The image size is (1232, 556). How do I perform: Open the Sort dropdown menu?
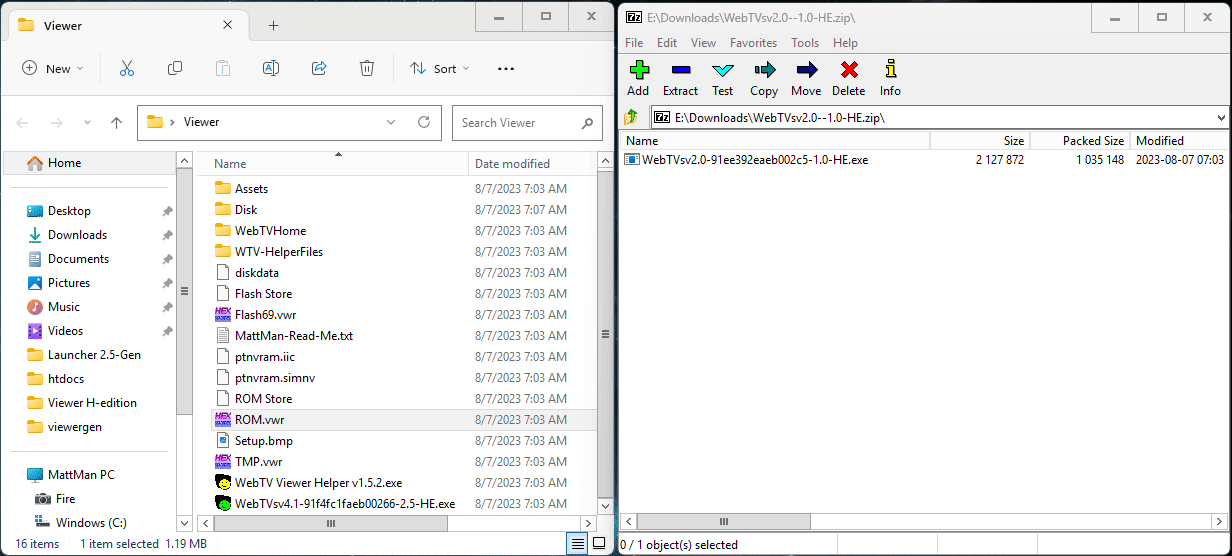click(439, 68)
